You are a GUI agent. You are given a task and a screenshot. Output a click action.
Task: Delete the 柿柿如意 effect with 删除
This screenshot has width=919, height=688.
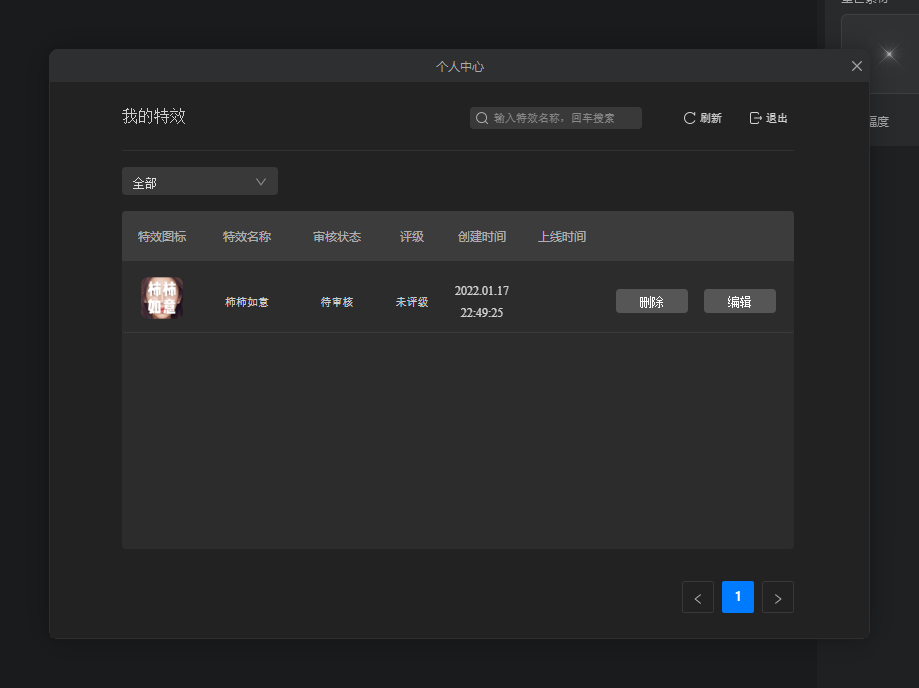tap(652, 302)
